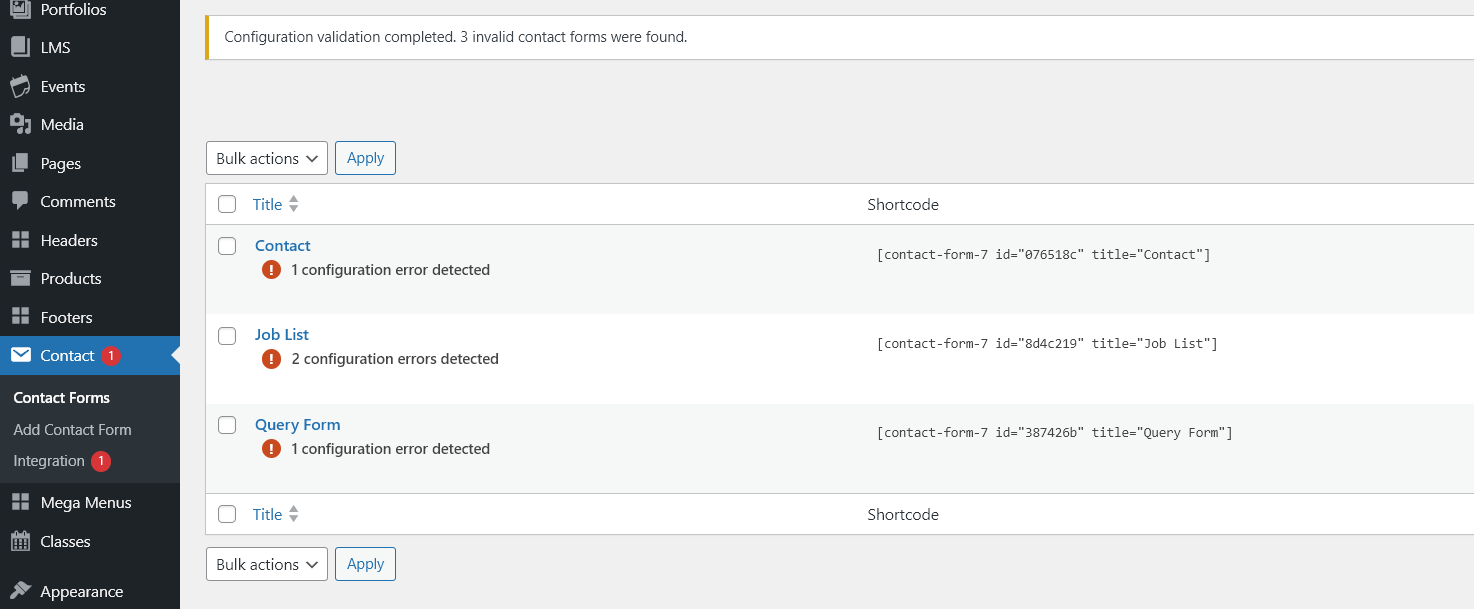Image resolution: width=1474 pixels, height=609 pixels.
Task: Click the Pages icon in sidebar
Action: tap(20, 163)
